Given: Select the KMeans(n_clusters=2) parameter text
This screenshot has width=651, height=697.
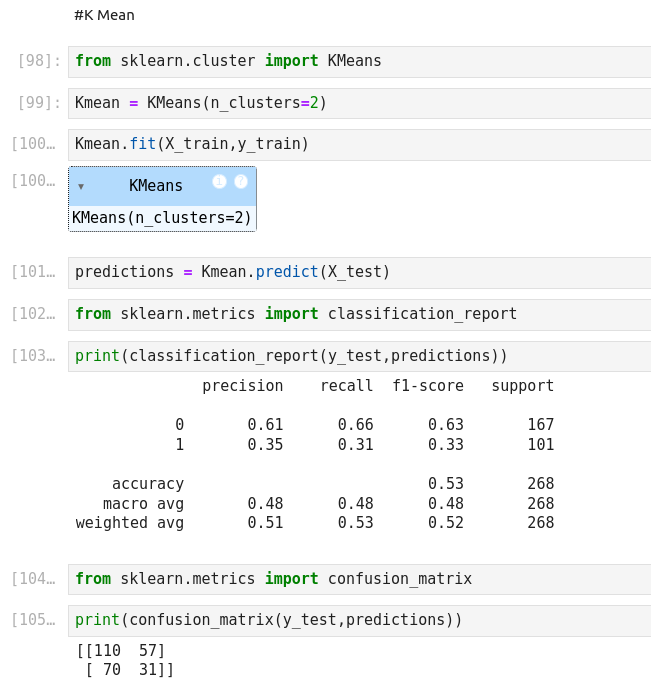Looking at the screenshot, I should (x=162, y=218).
